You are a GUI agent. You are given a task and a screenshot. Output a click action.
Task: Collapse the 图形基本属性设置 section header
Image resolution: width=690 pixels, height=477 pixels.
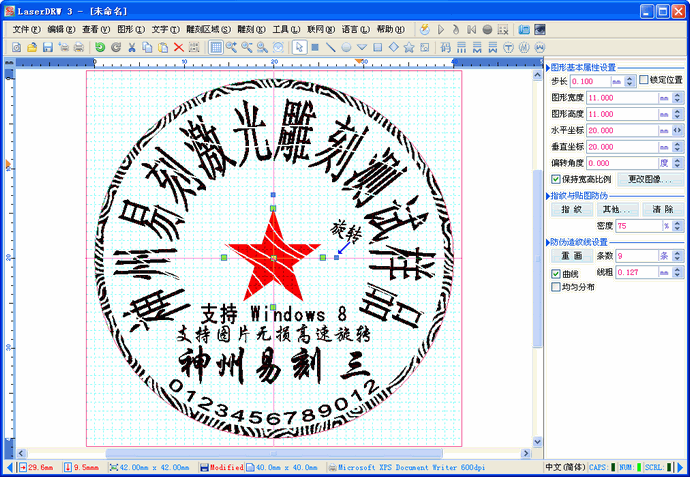coord(583,67)
